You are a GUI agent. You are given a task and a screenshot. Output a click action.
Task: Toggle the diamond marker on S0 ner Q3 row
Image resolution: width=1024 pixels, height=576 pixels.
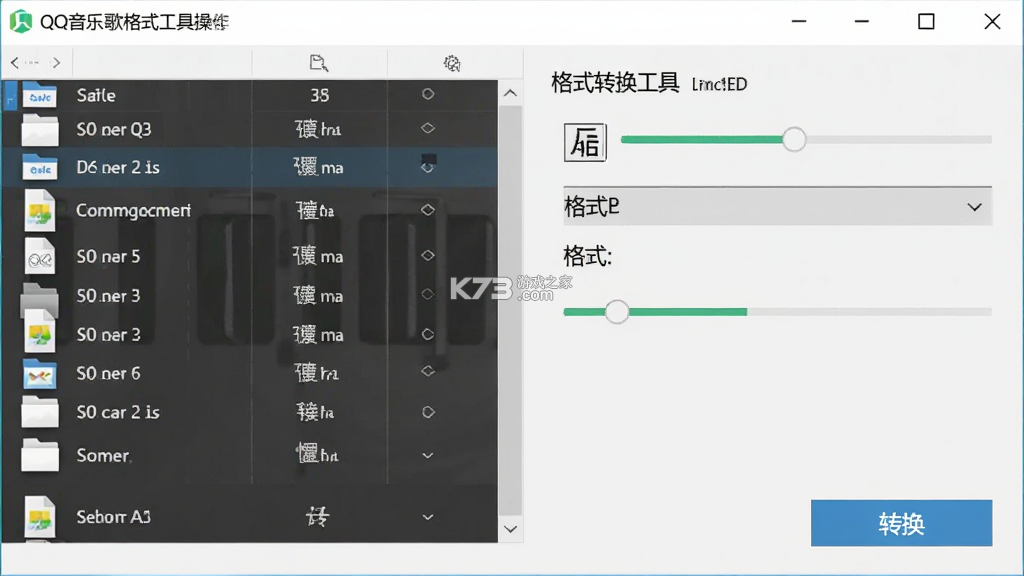coord(428,128)
